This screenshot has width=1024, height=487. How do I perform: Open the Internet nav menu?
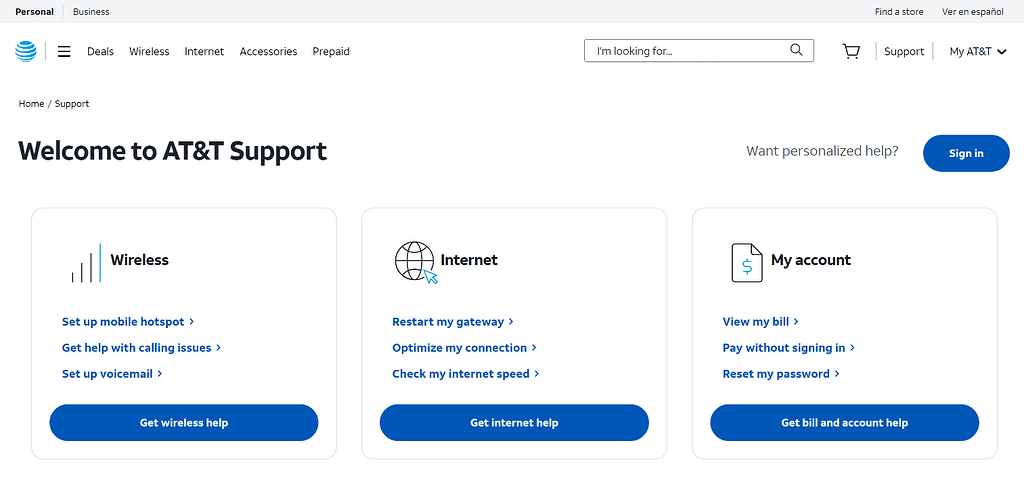[204, 52]
